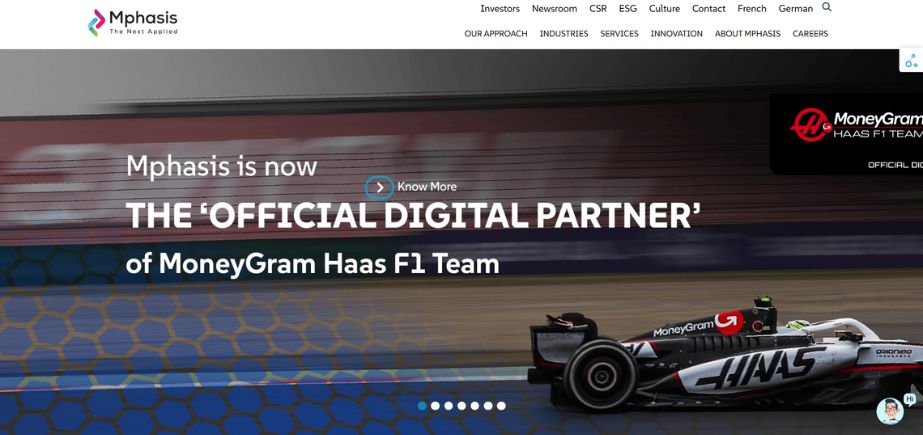Image resolution: width=923 pixels, height=435 pixels.
Task: Click the circled arrow beside Know More
Action: [380, 187]
